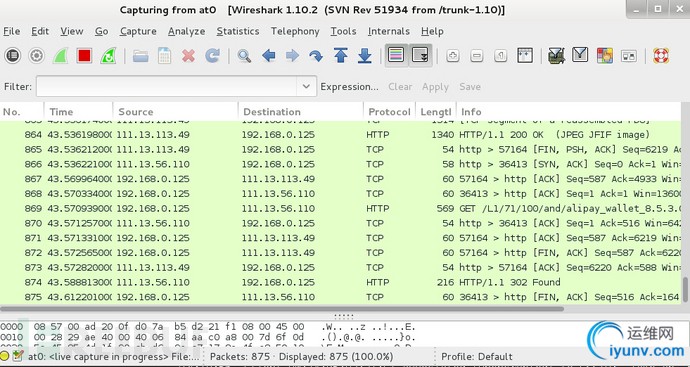
Task: Open the Analyze menu
Action: click(x=187, y=31)
